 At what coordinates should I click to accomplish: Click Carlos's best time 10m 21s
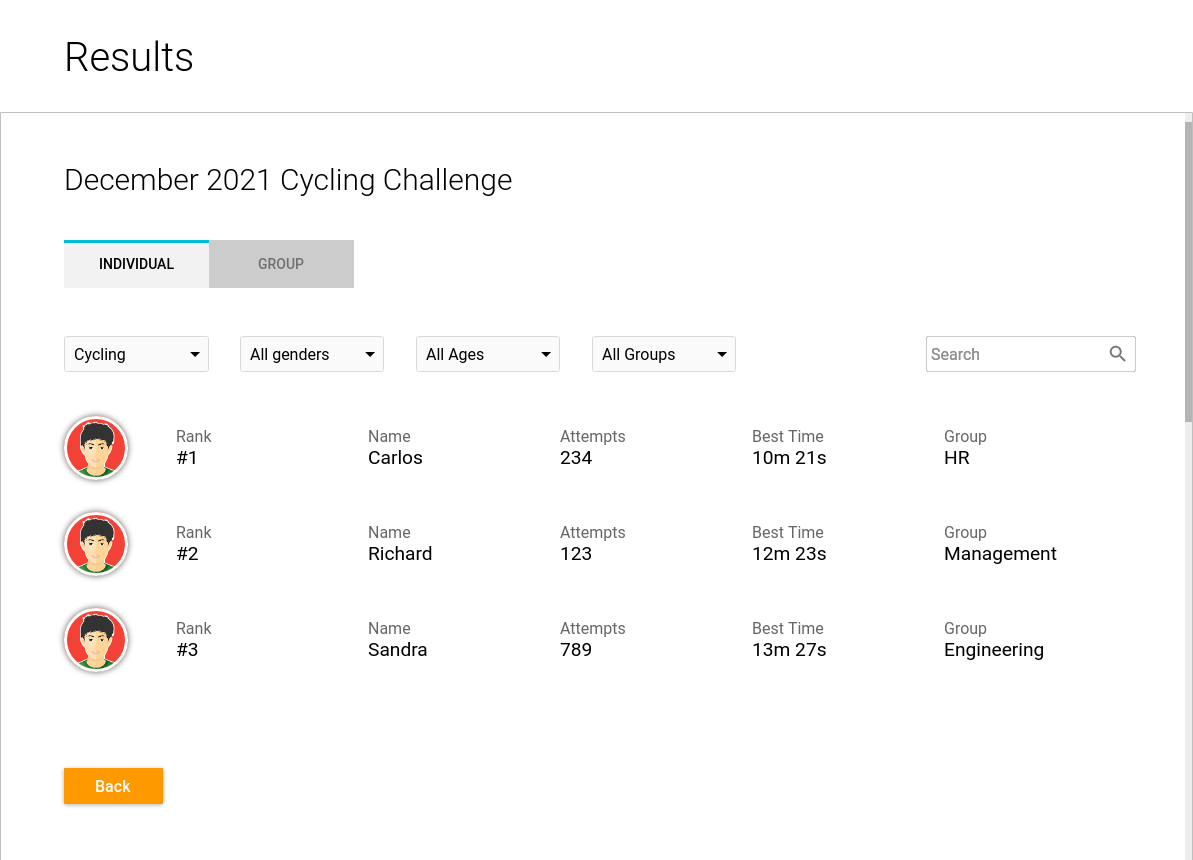[x=789, y=458]
